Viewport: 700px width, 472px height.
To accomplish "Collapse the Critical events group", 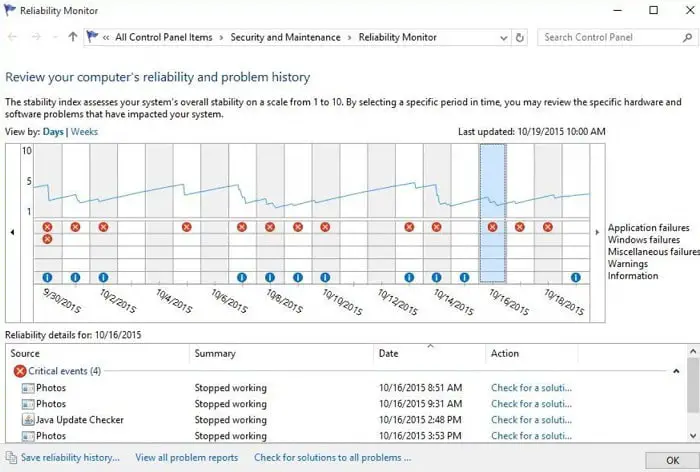I will [676, 371].
